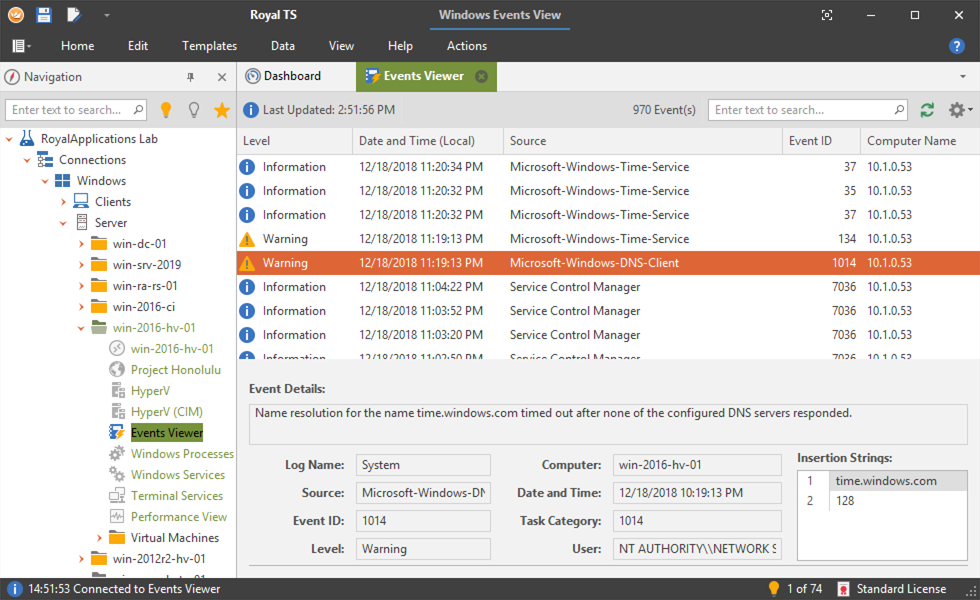
Task: Open the quick access toolbar dropdown arrow
Action: 106,16
